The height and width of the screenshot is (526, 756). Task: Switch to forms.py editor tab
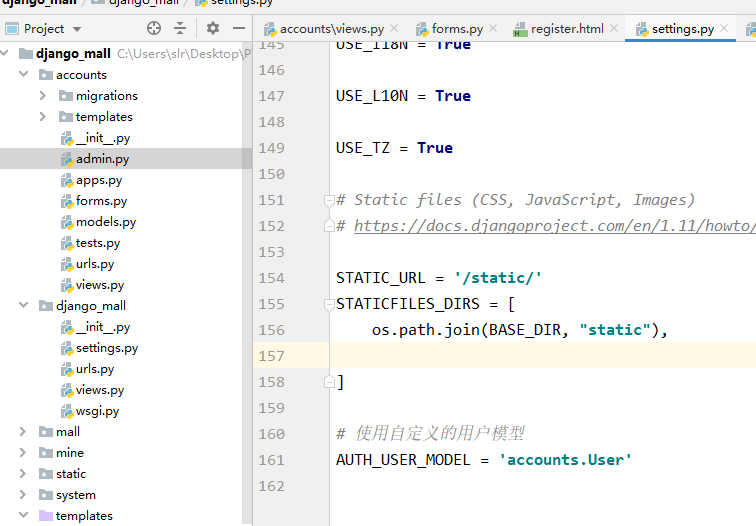(457, 29)
